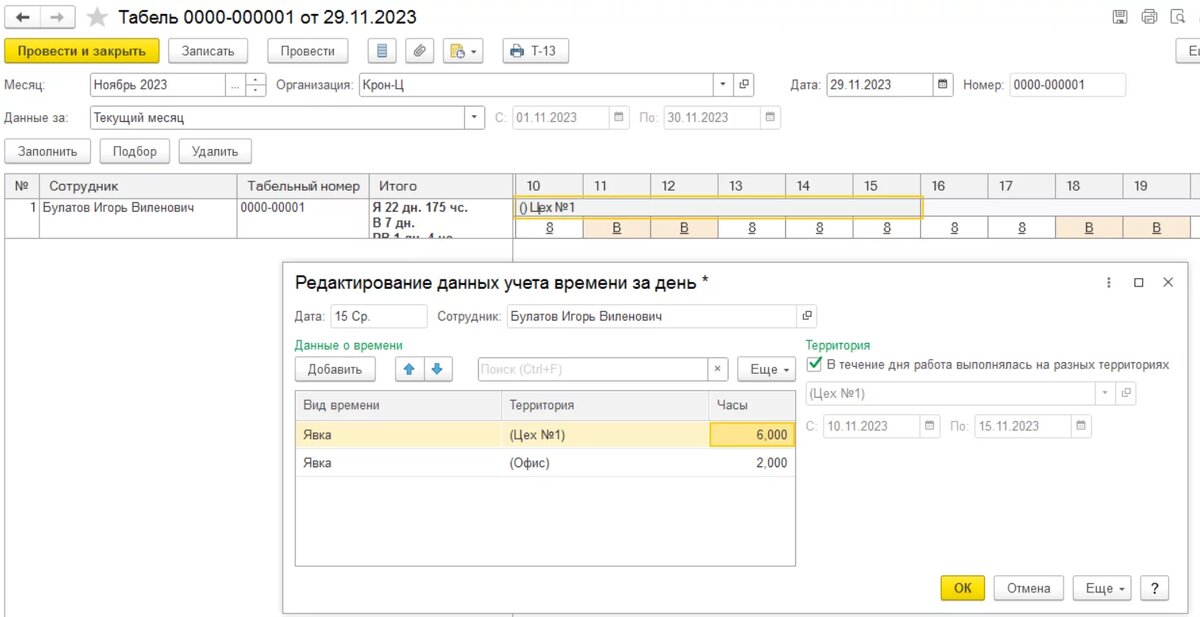
Task: Click the printer icon in title bar
Action: coord(1149,16)
